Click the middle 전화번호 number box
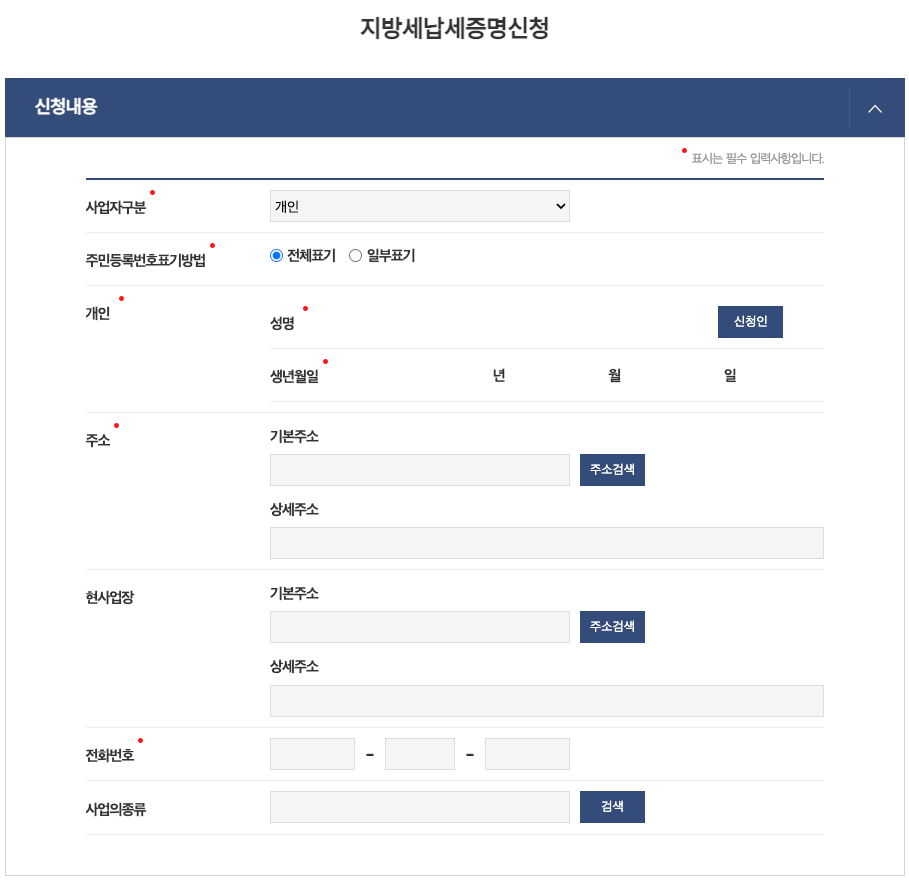 tap(419, 753)
